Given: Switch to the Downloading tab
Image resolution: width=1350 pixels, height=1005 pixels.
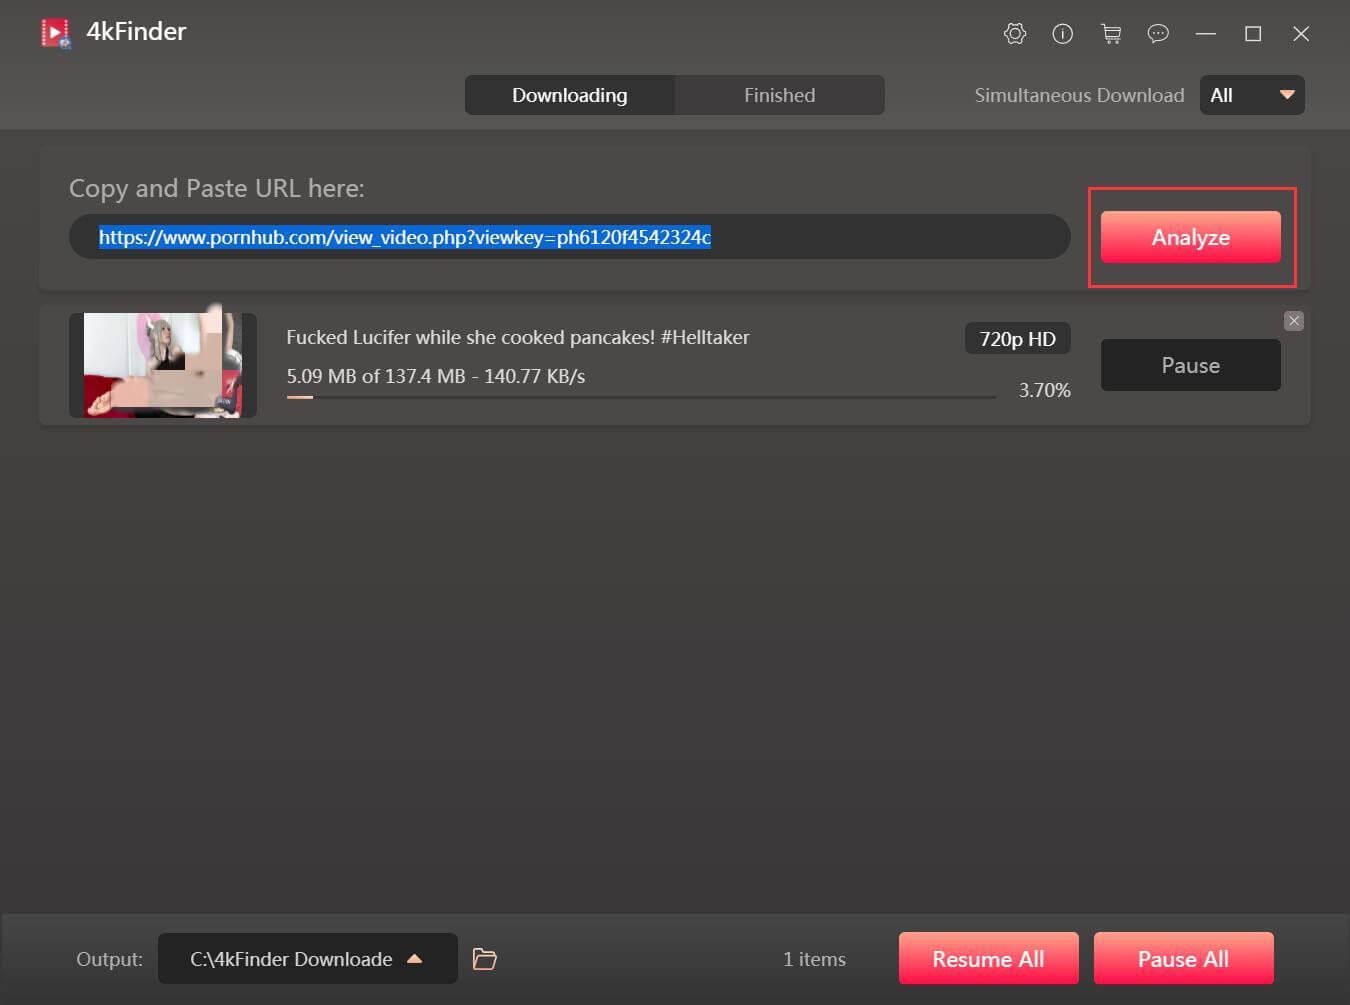Looking at the screenshot, I should coord(570,95).
